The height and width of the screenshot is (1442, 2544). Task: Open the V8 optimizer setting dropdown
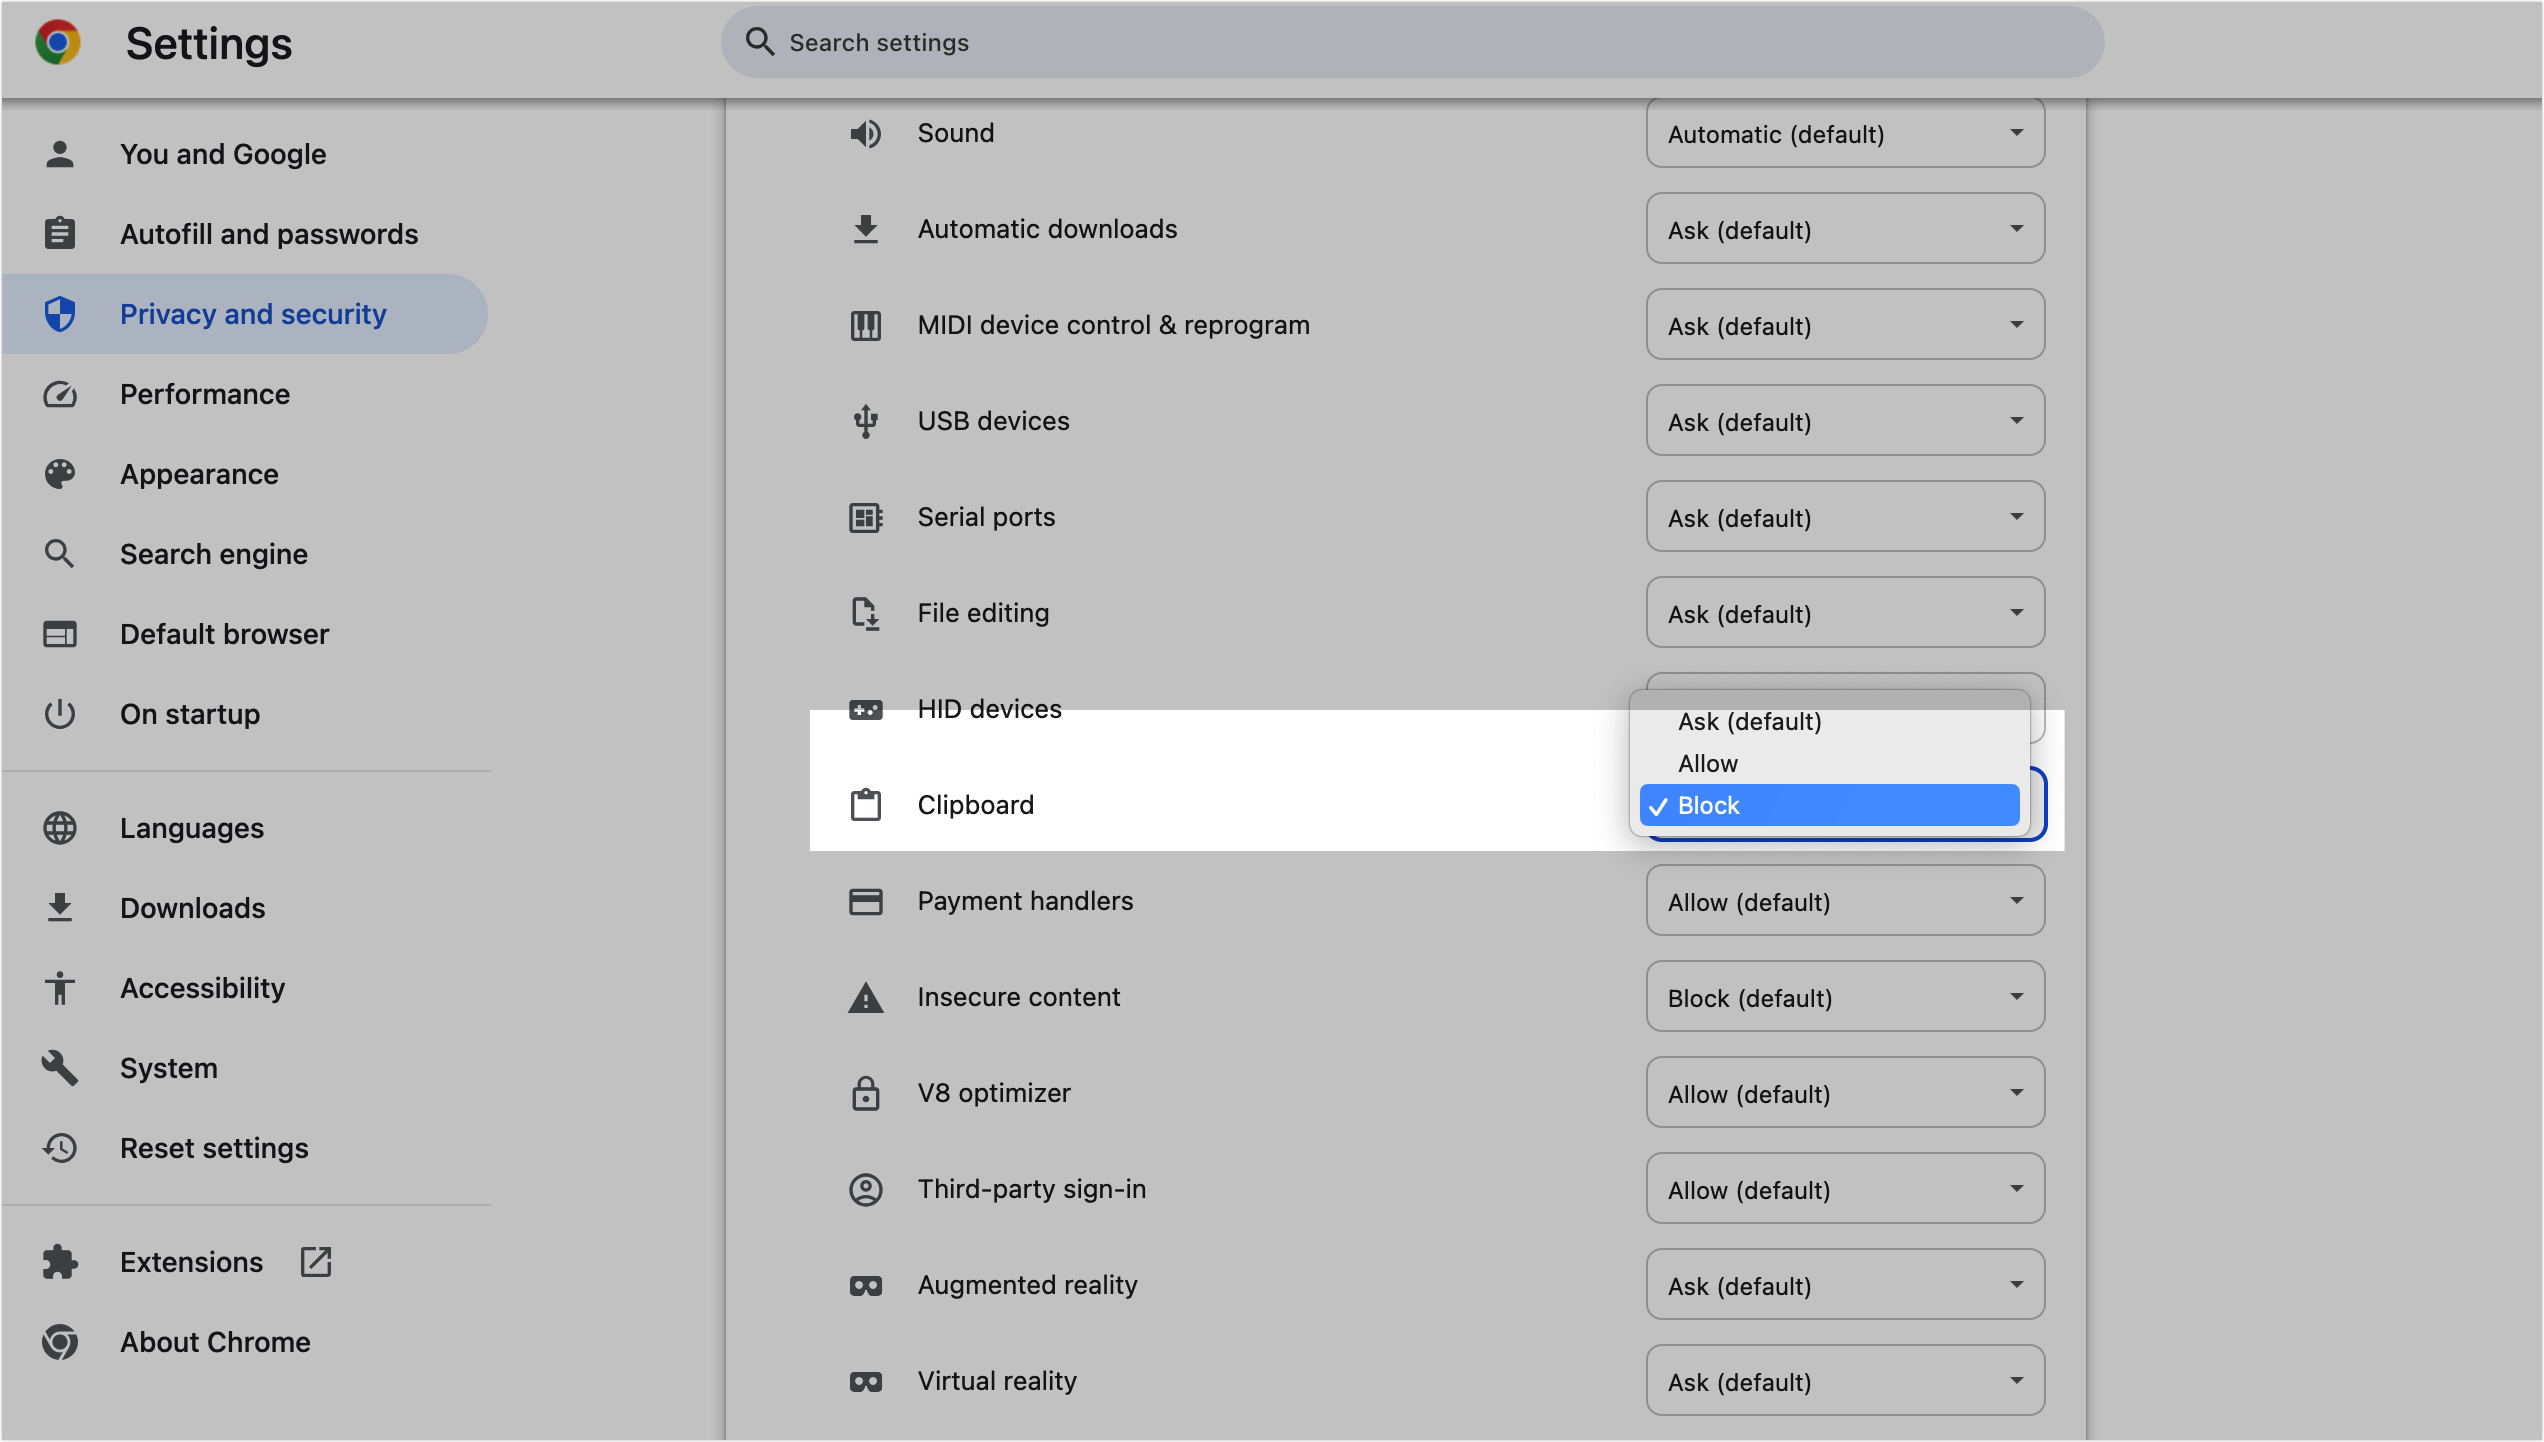(1844, 1092)
